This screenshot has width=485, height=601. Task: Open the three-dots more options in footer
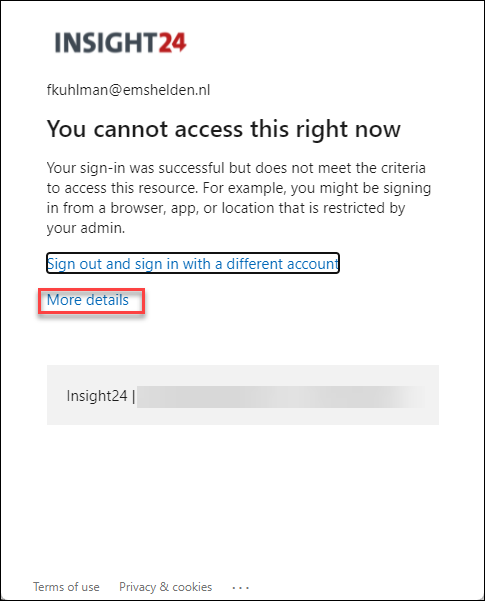click(240, 587)
